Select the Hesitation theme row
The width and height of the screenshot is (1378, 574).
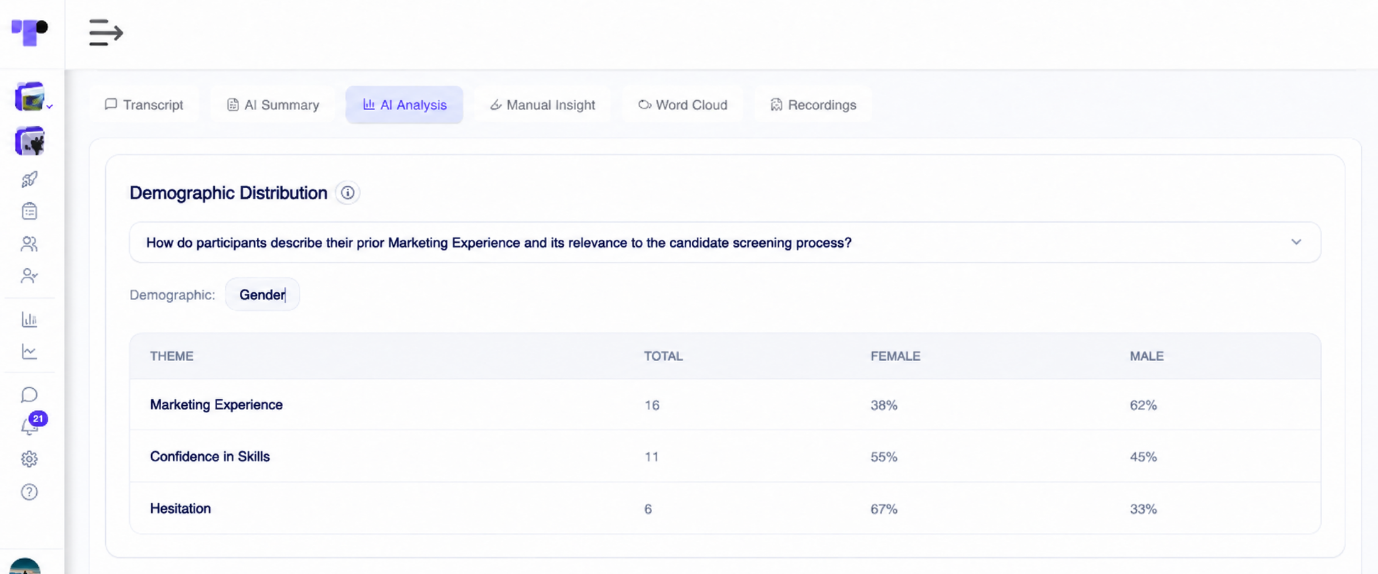point(725,509)
